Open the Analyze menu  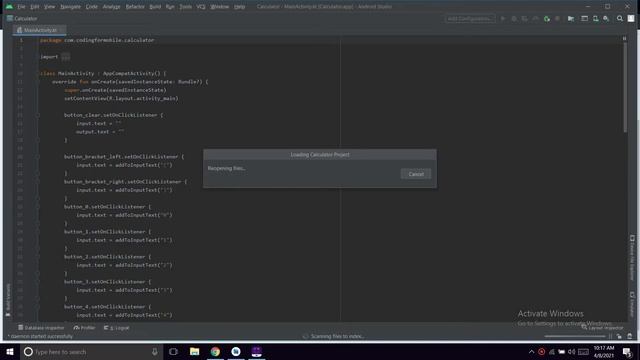[111, 7]
